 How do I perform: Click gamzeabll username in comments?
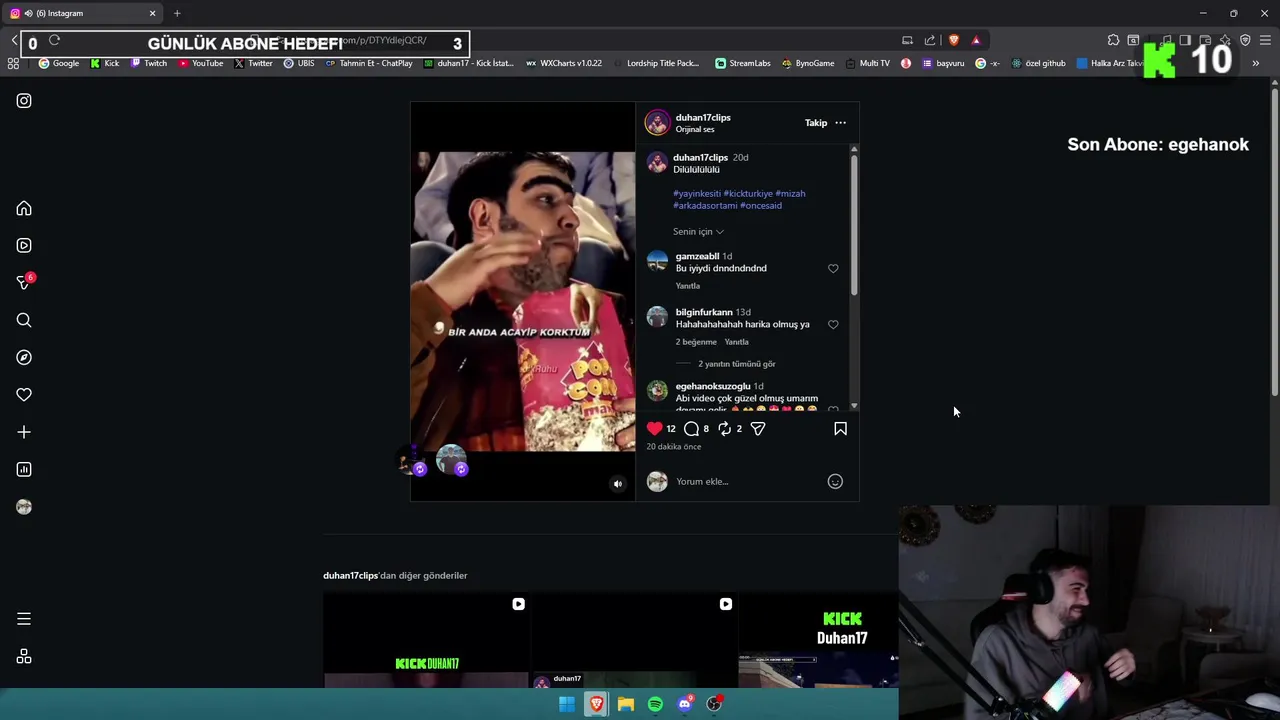(697, 256)
